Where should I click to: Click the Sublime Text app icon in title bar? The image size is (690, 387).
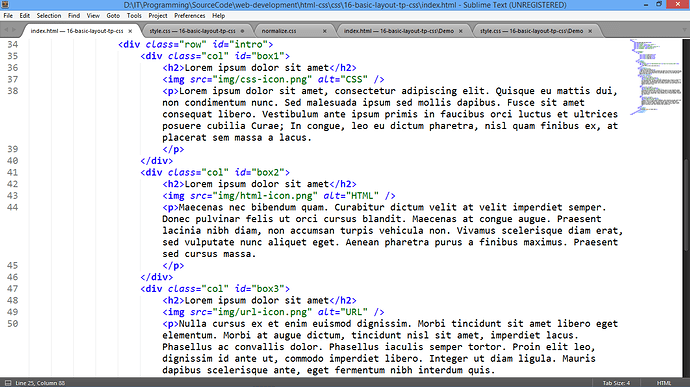click(x=5, y=5)
